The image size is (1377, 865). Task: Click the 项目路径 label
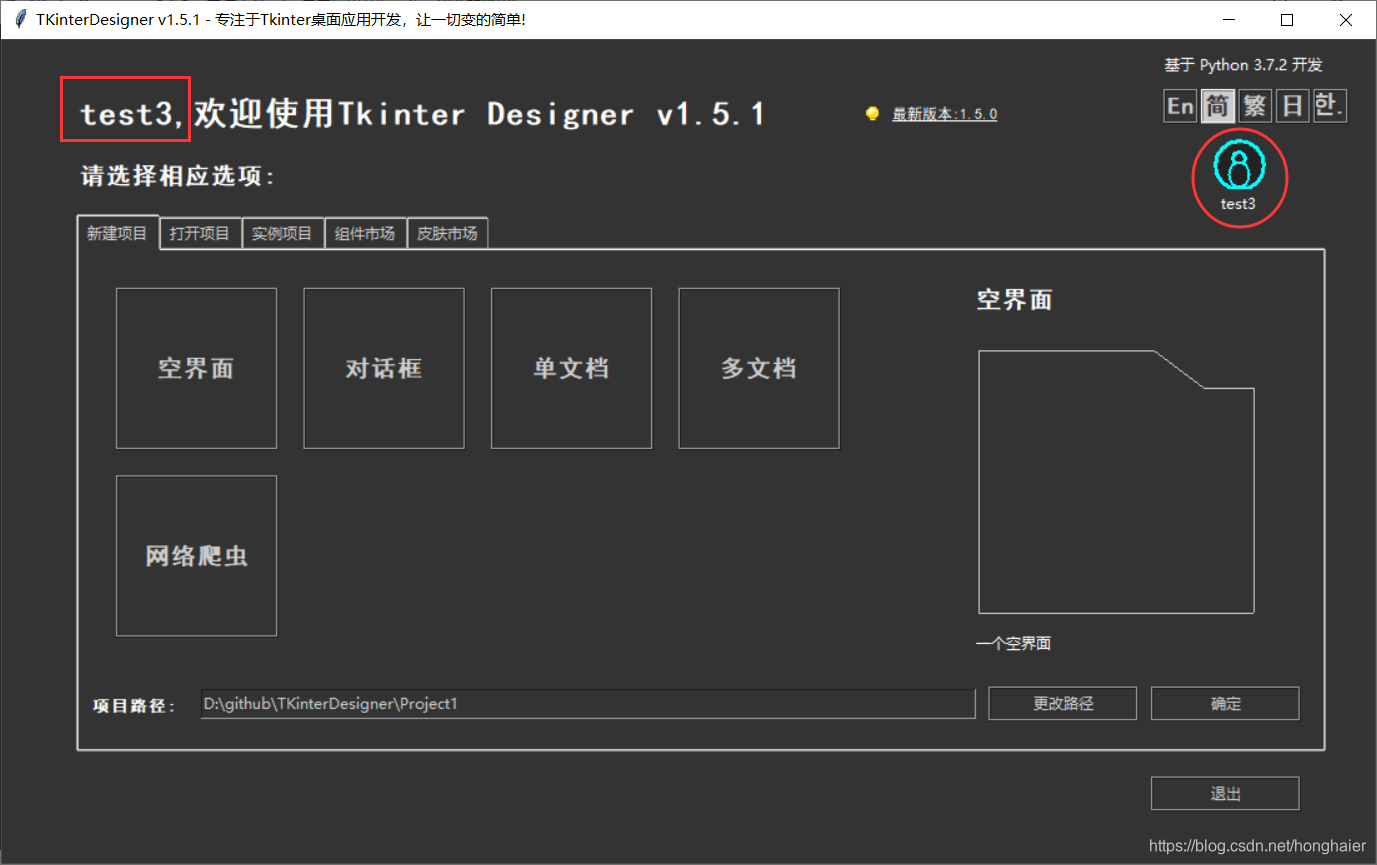(x=134, y=706)
